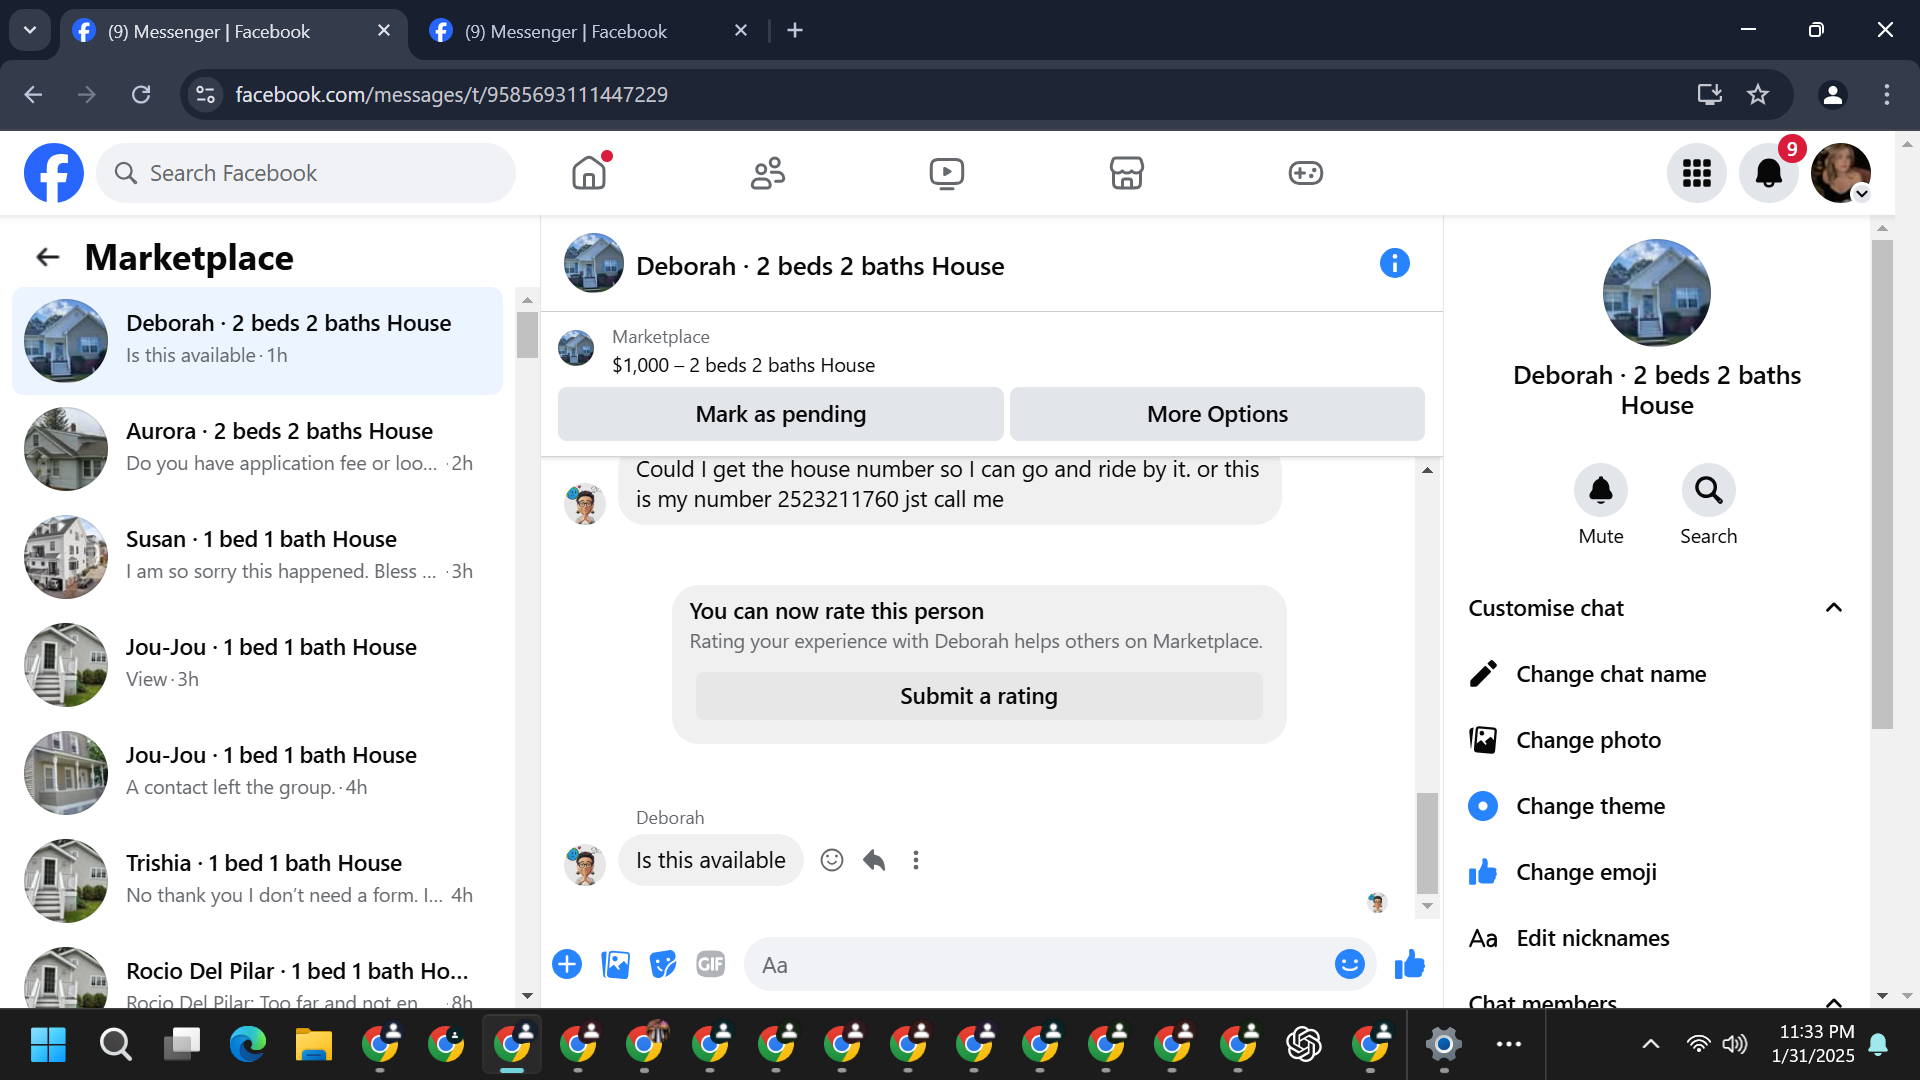Open the Gaming icon in top navigation
Viewport: 1920px width, 1080px height.
click(x=1305, y=173)
